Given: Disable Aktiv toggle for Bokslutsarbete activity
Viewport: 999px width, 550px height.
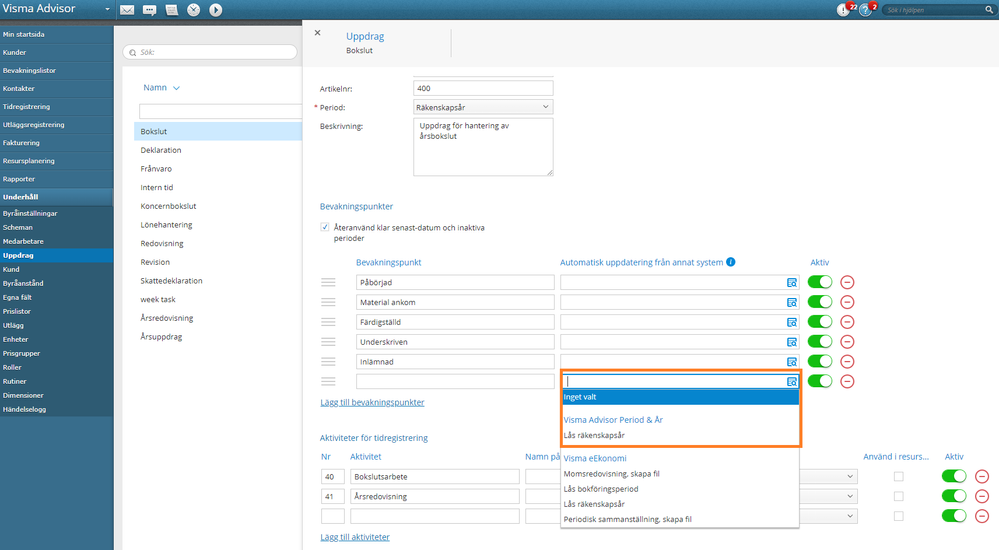Looking at the screenshot, I should point(954,477).
